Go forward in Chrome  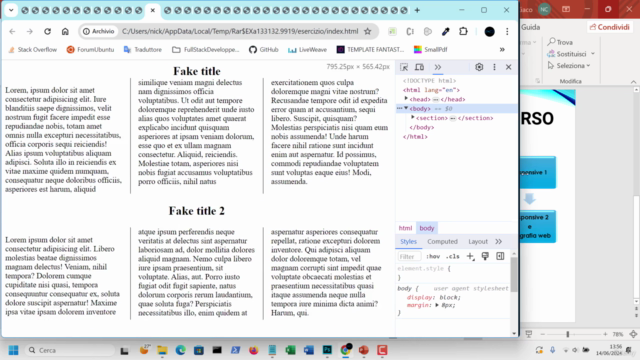coord(29,31)
